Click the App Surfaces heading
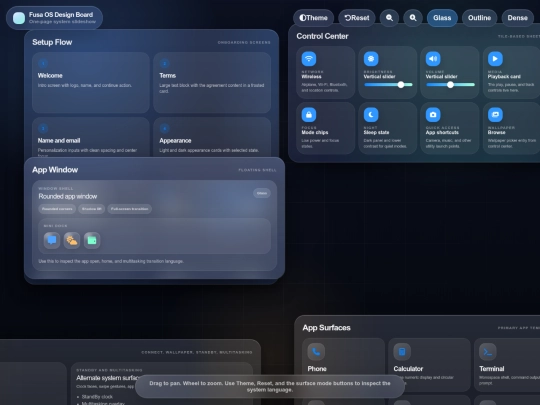Screen dimensions: 540x405 click(326, 328)
